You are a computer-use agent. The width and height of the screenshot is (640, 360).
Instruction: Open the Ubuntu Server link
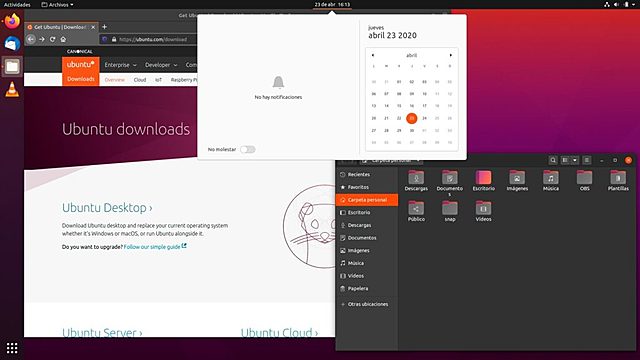coord(102,332)
